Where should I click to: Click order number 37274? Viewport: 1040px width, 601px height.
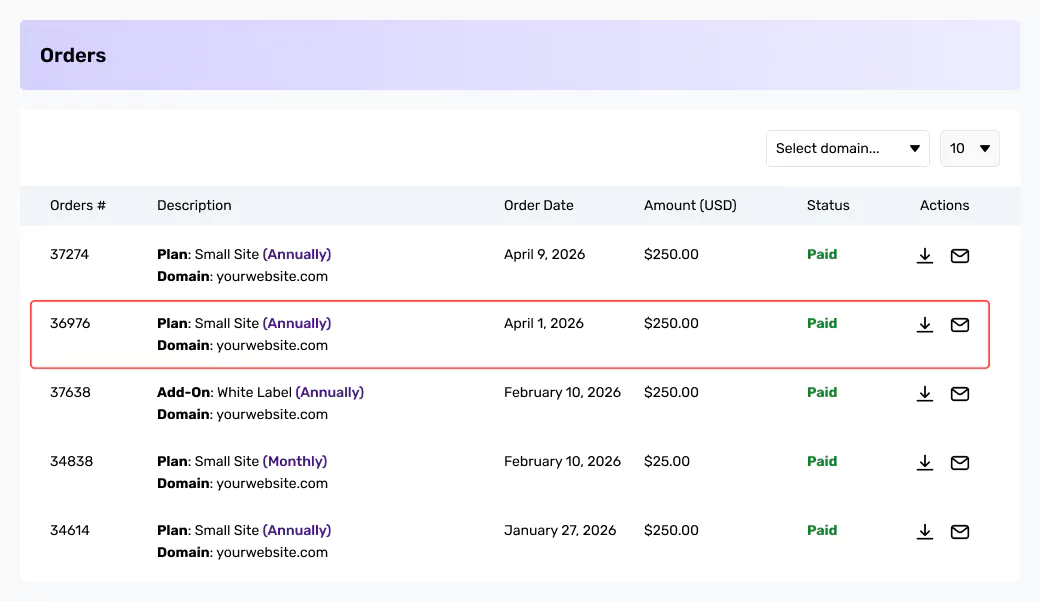pos(69,255)
